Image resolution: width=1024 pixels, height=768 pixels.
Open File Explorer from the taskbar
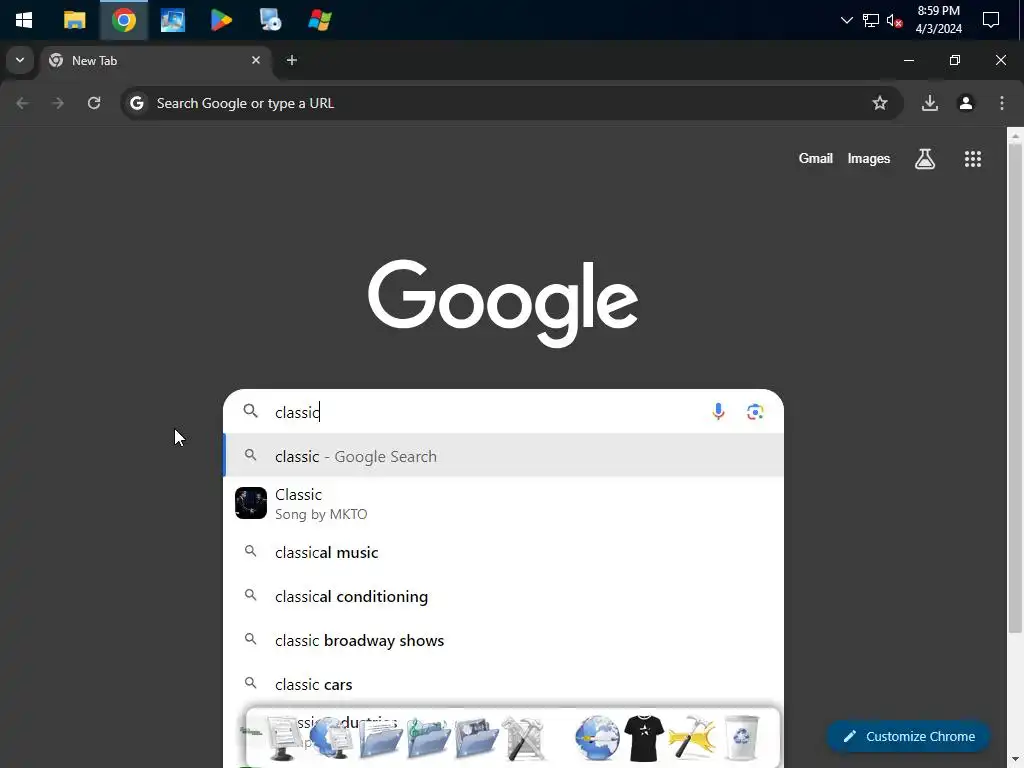coord(74,20)
